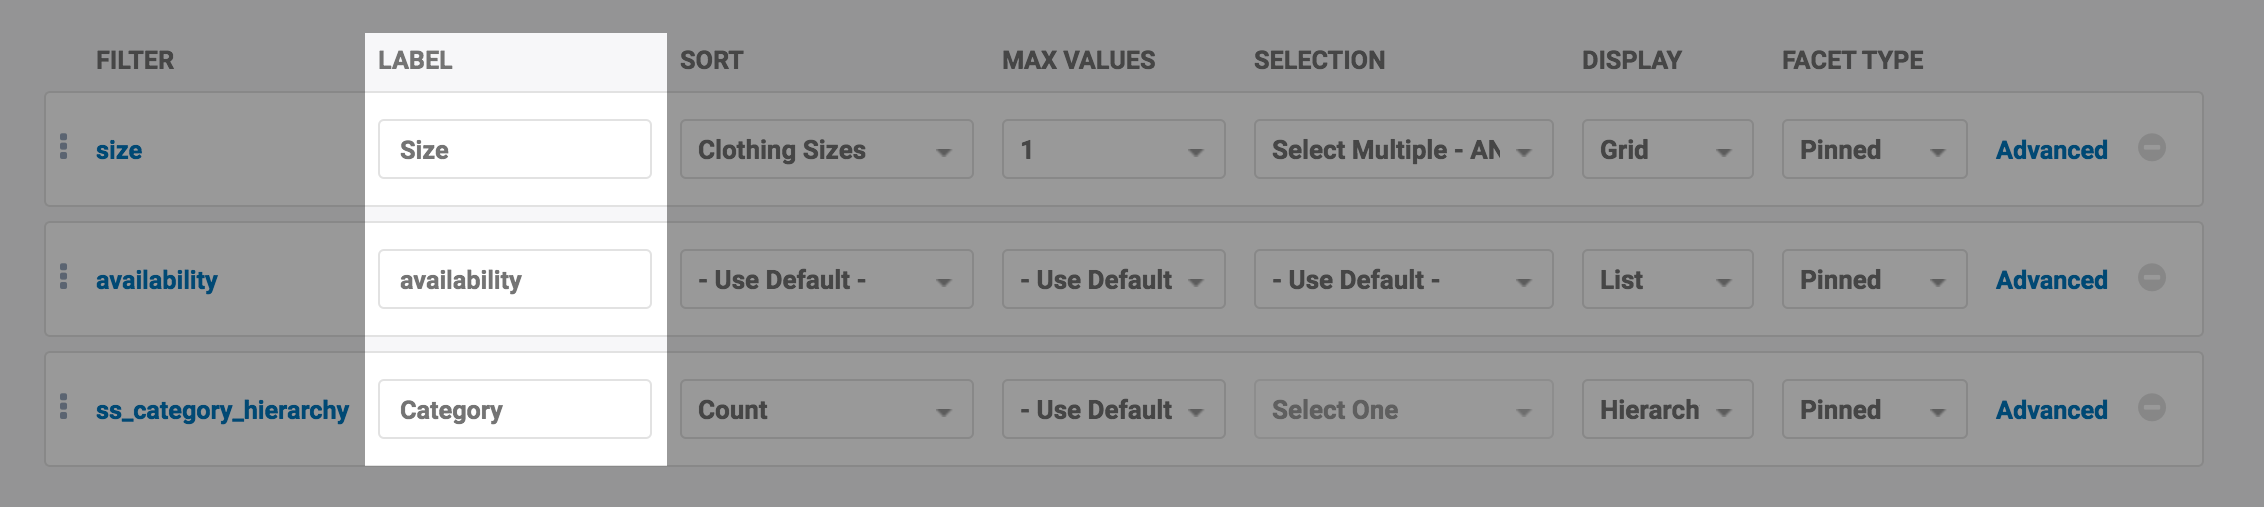
Task: Open the Select Multiple selection dropdown
Action: coord(1403,150)
